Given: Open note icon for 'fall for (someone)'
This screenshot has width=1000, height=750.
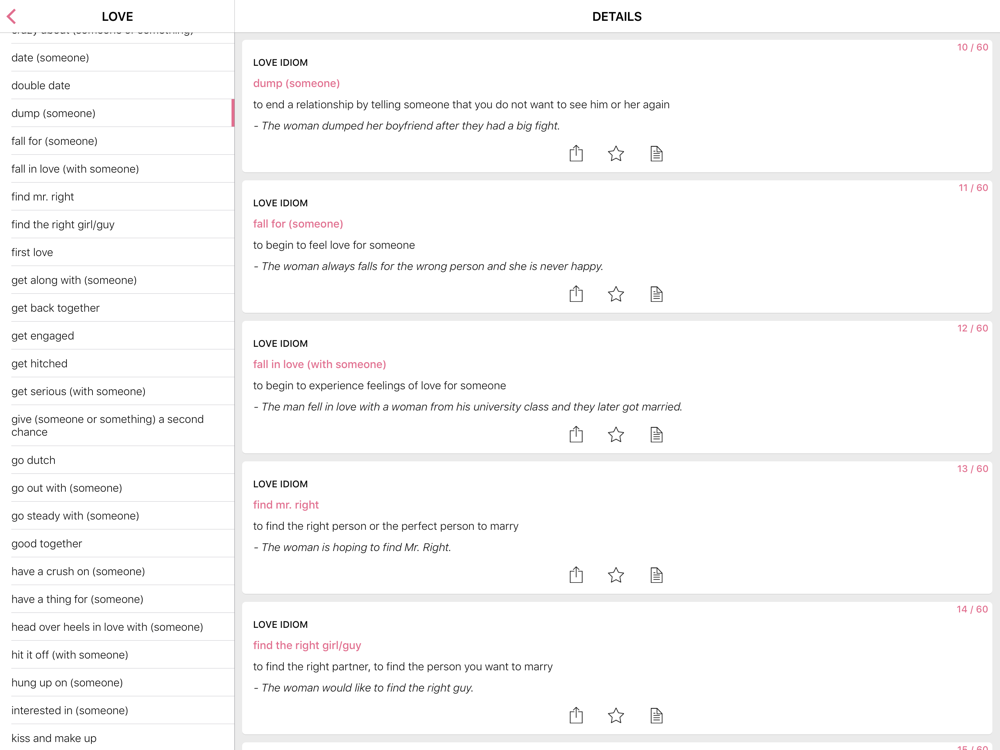Looking at the screenshot, I should [x=656, y=294].
